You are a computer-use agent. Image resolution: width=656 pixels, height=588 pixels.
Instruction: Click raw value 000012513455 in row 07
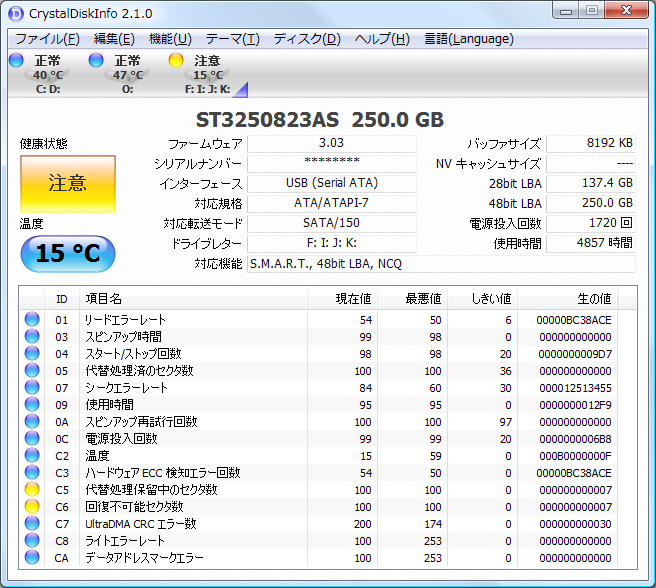(575, 388)
